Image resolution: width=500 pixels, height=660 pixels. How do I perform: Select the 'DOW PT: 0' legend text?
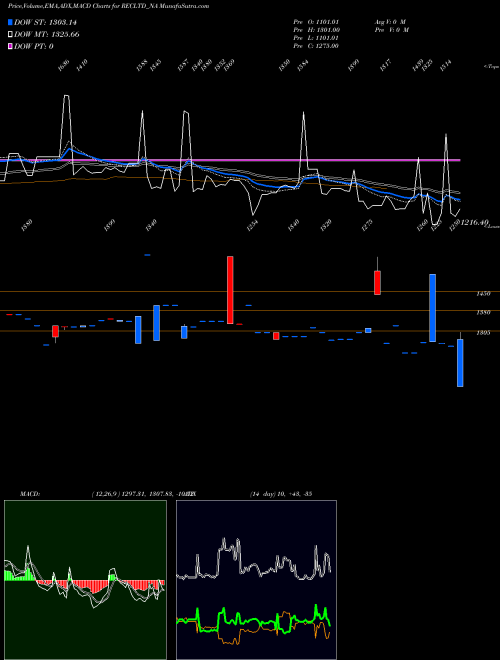point(34,46)
